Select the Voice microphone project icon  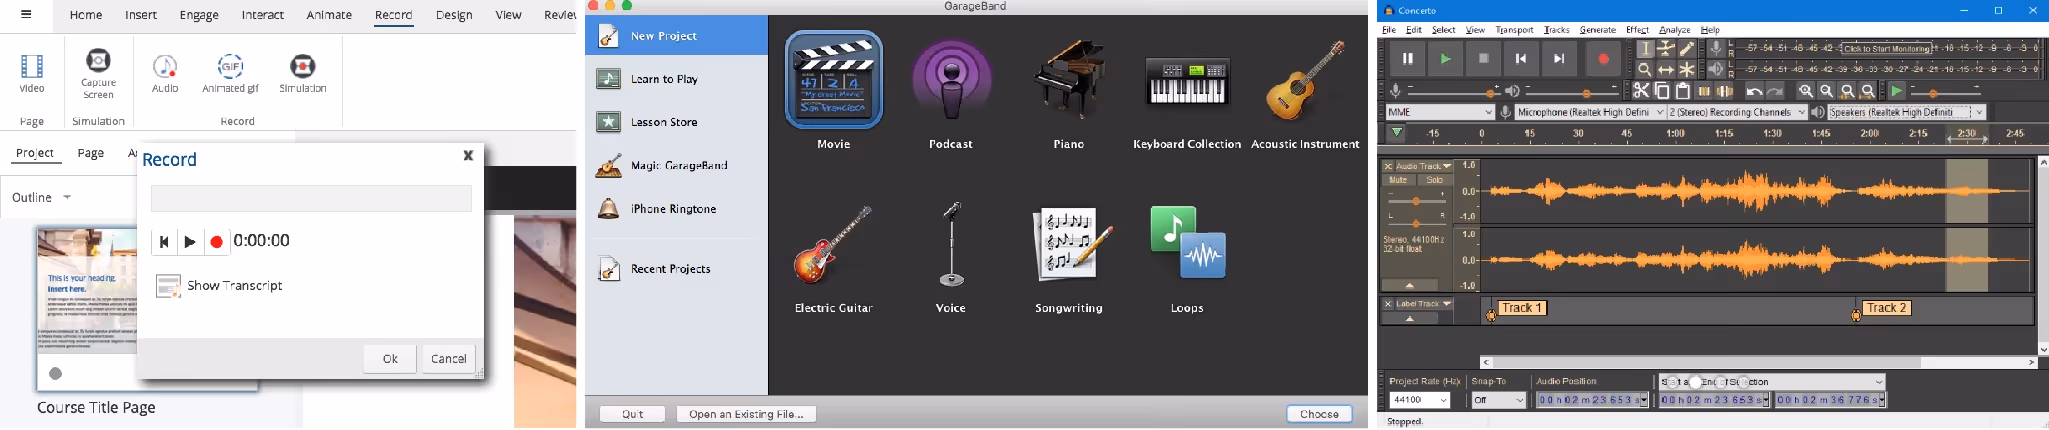951,244
